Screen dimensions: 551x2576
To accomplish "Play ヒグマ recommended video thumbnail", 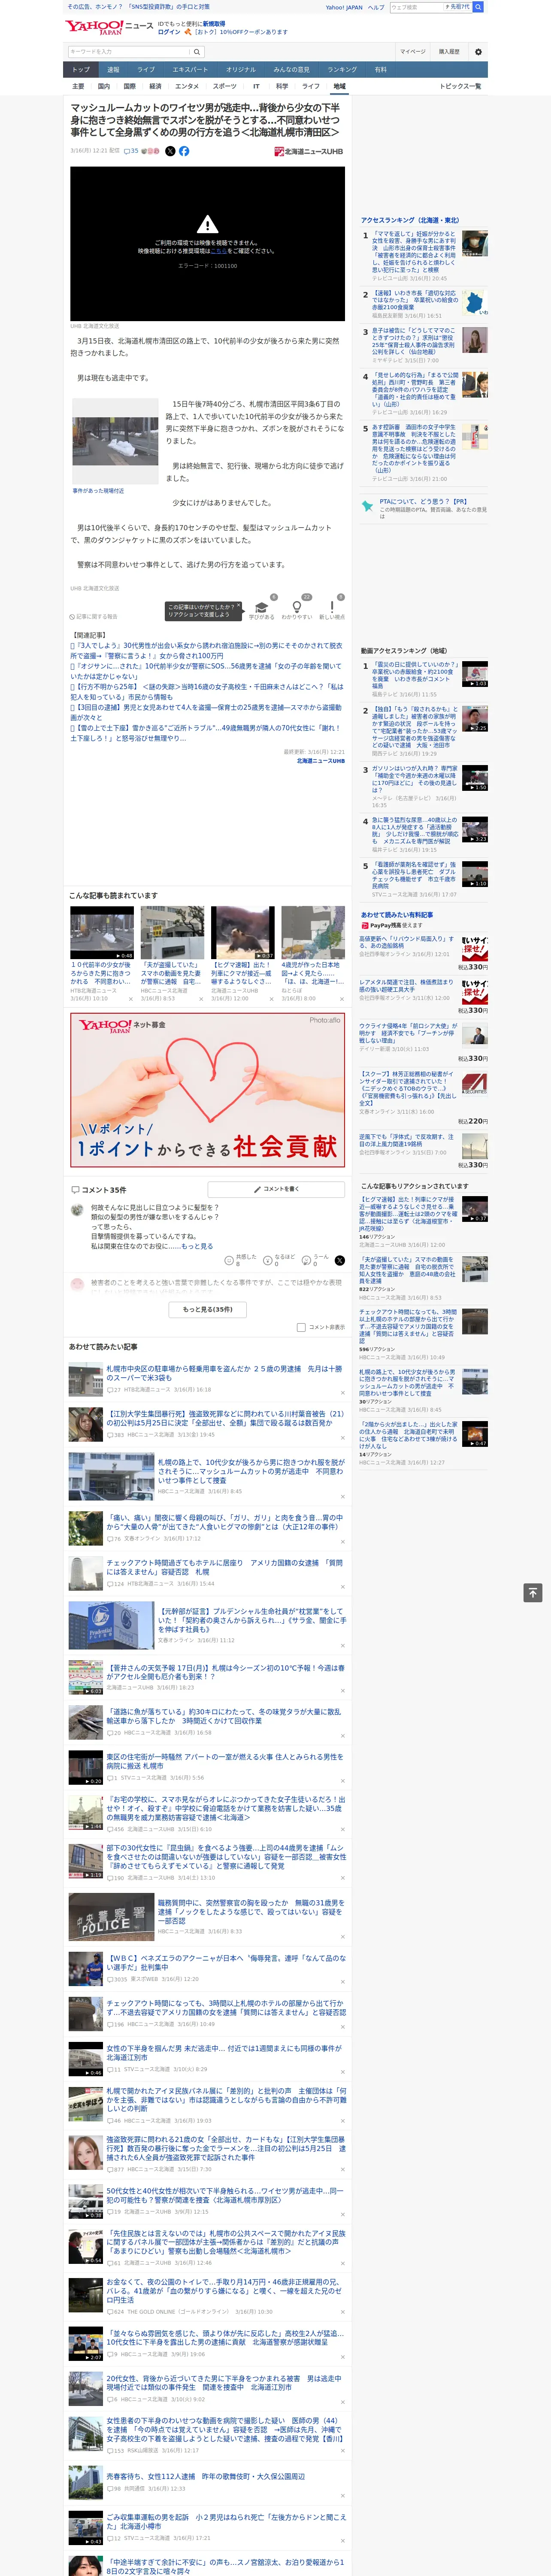I will click(x=242, y=933).
